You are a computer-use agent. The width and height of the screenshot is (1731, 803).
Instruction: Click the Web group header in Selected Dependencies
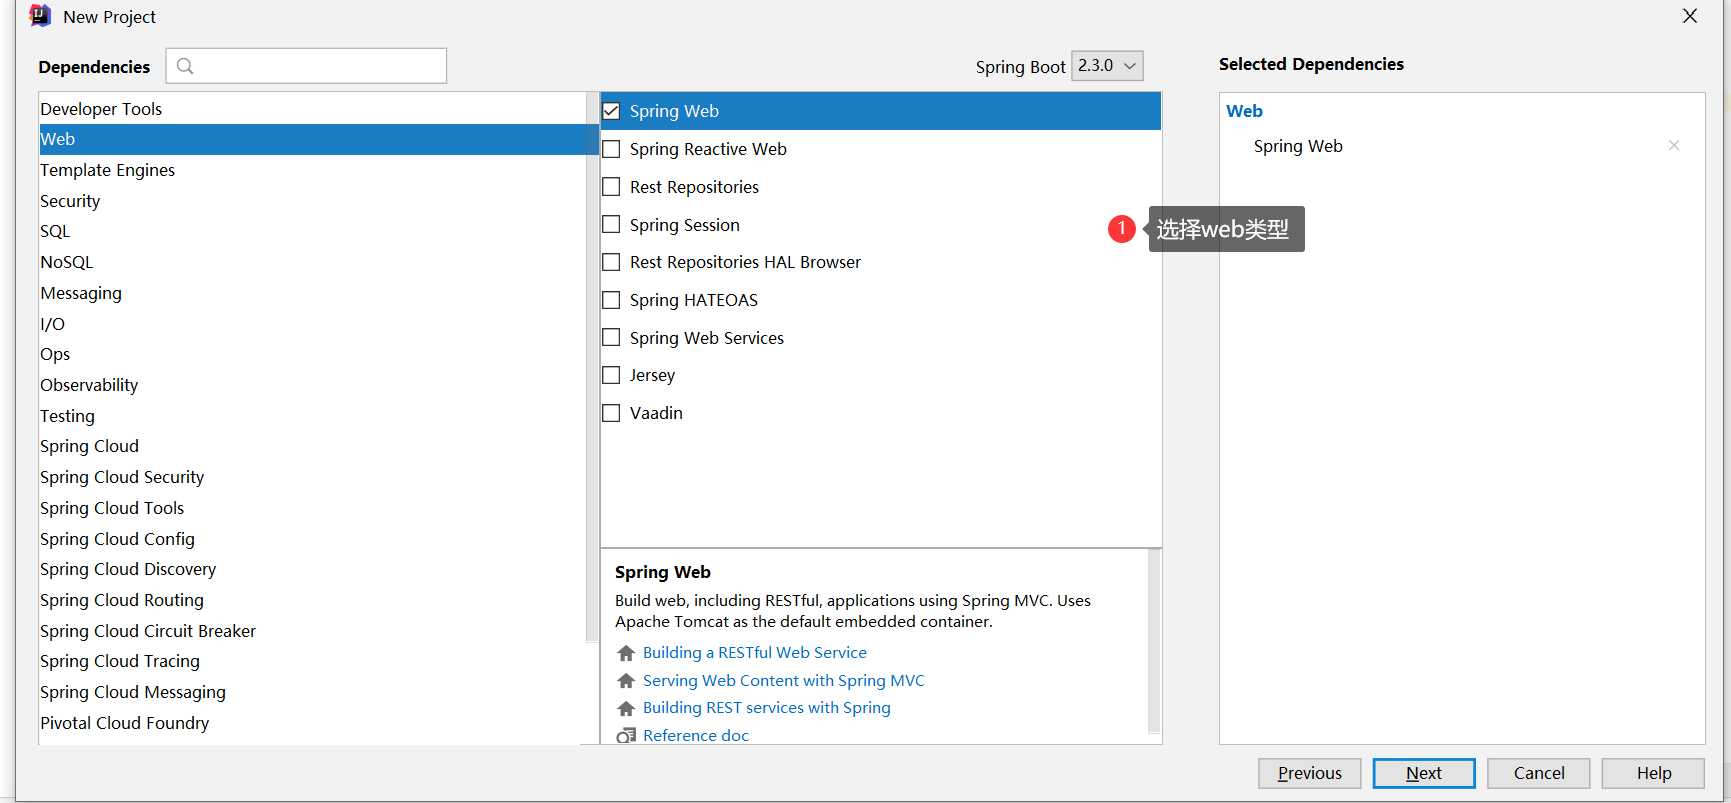tap(1244, 111)
